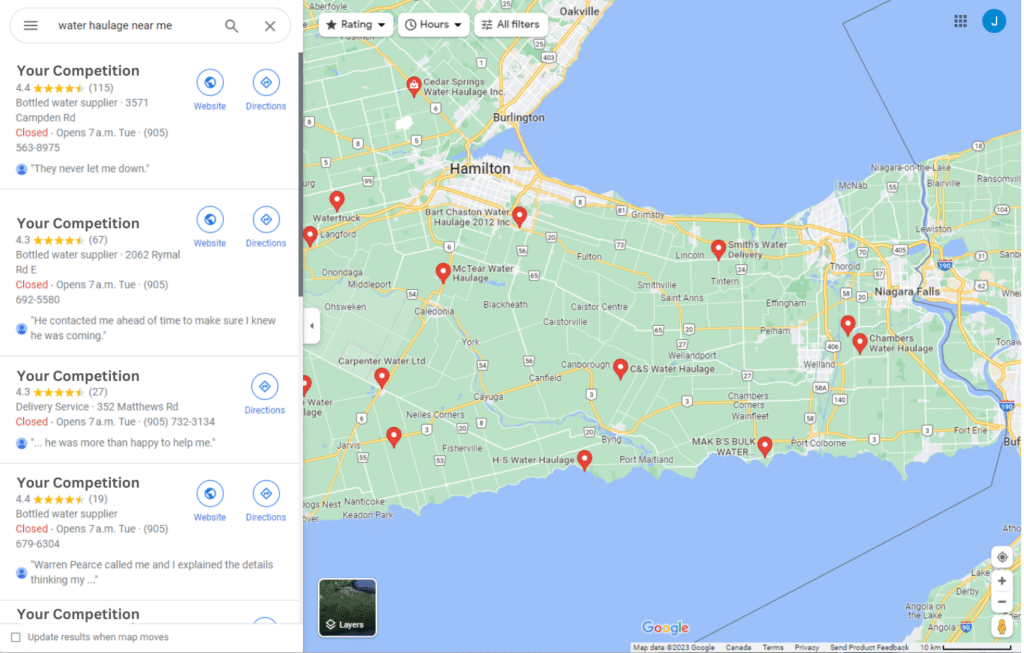Viewport: 1024px width, 653px height.
Task: Click the Terms link in map footer
Action: (773, 648)
